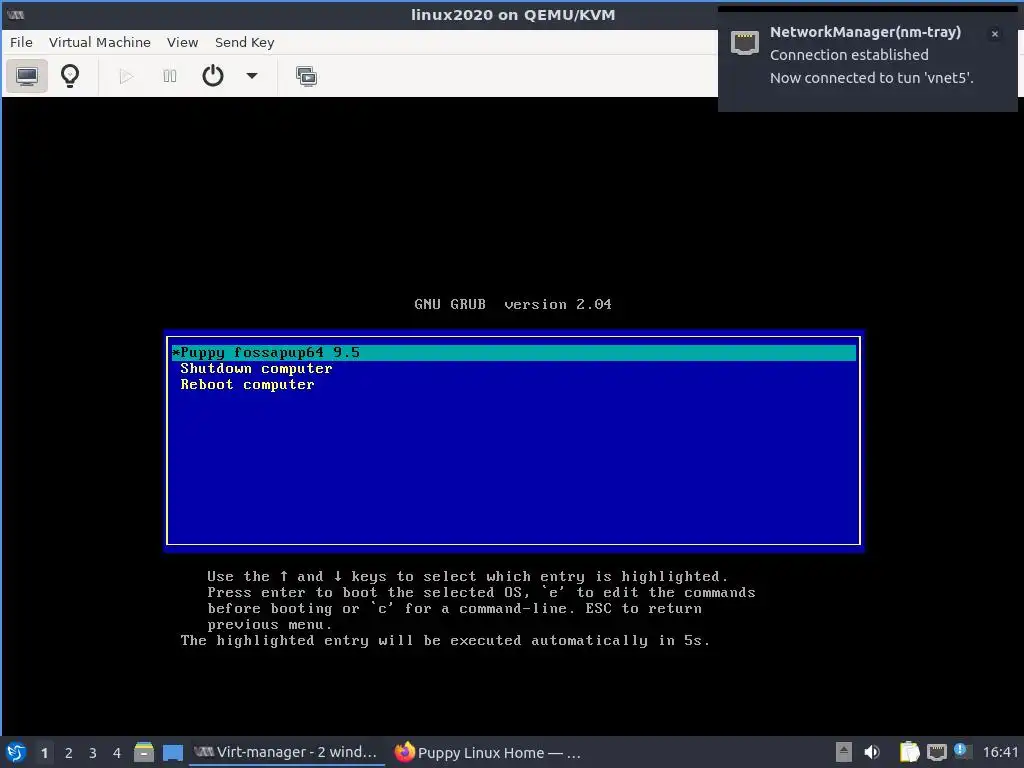Switch to workspace 2
The width and height of the screenshot is (1024, 768).
[69, 752]
